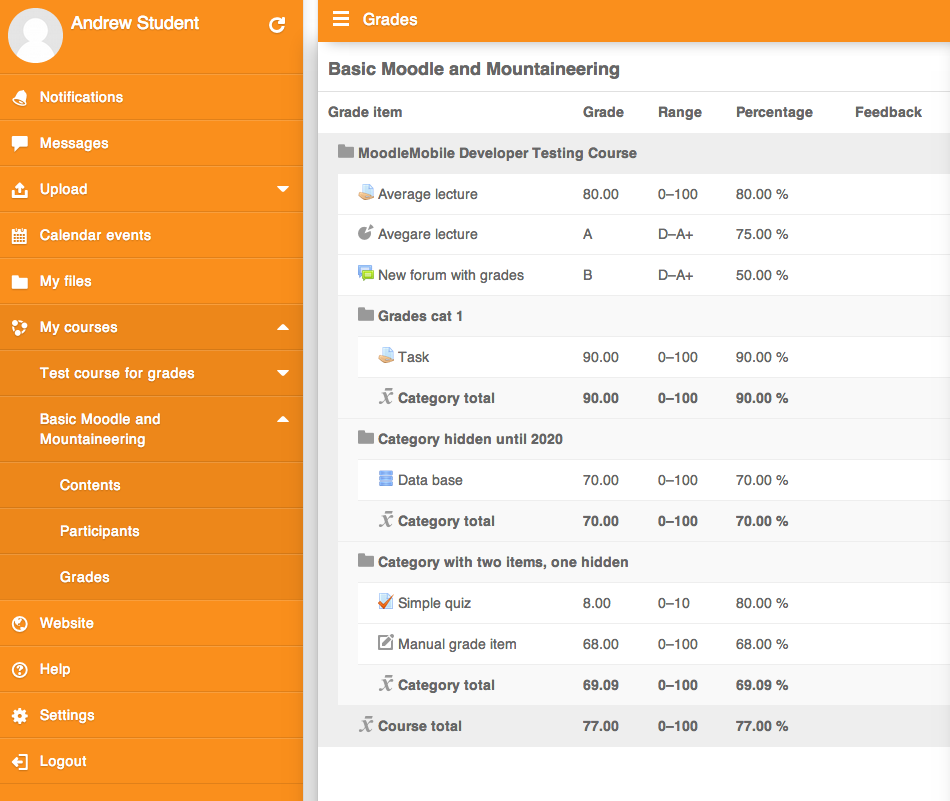Image resolution: width=950 pixels, height=801 pixels.
Task: Click the My files folder icon
Action: tap(19, 282)
